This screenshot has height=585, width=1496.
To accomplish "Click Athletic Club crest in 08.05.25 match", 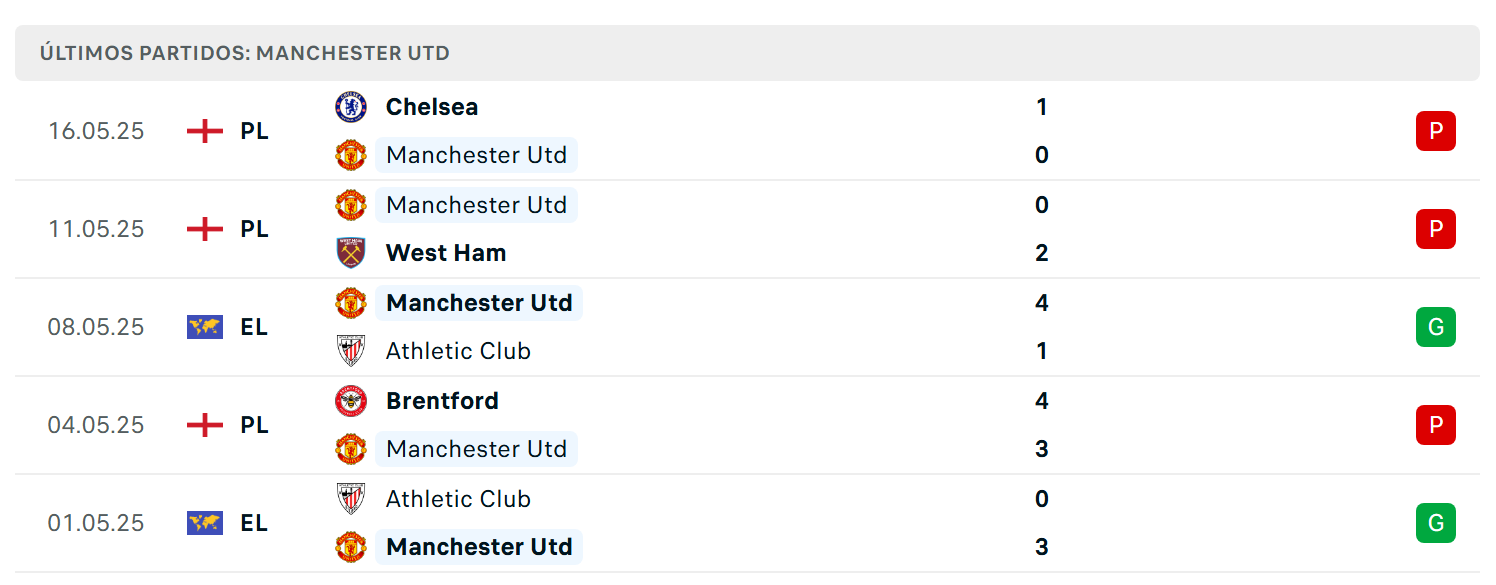I will tap(351, 351).
